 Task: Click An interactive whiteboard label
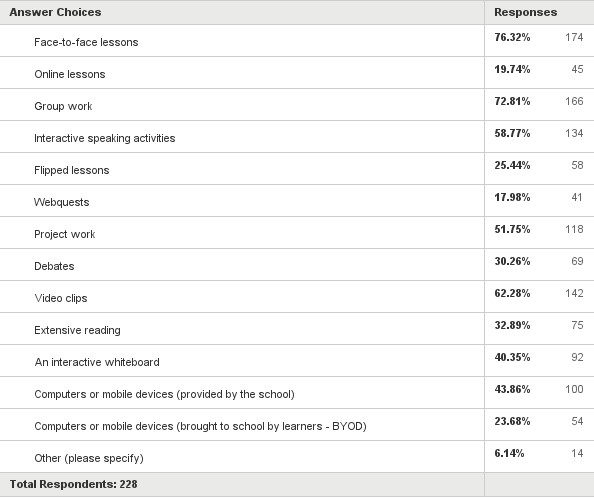tap(97, 362)
